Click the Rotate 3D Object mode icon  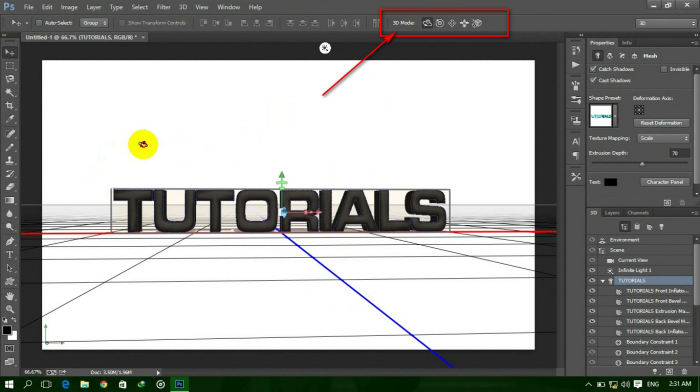pos(427,23)
